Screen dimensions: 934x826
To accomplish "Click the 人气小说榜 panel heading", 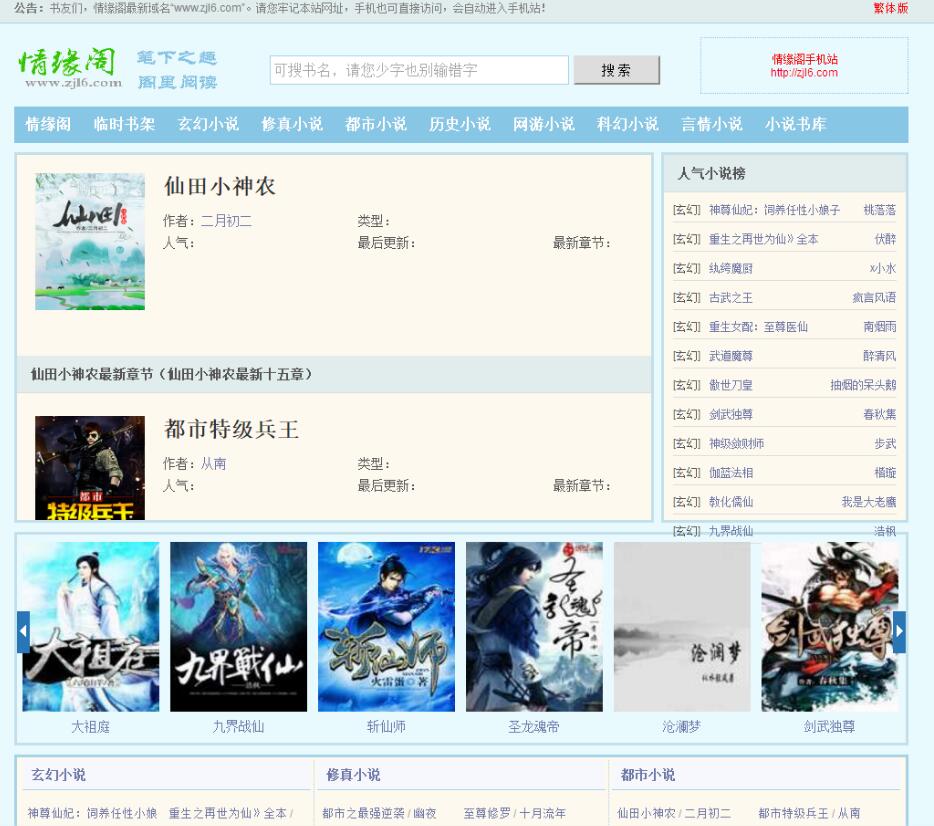I will [712, 173].
